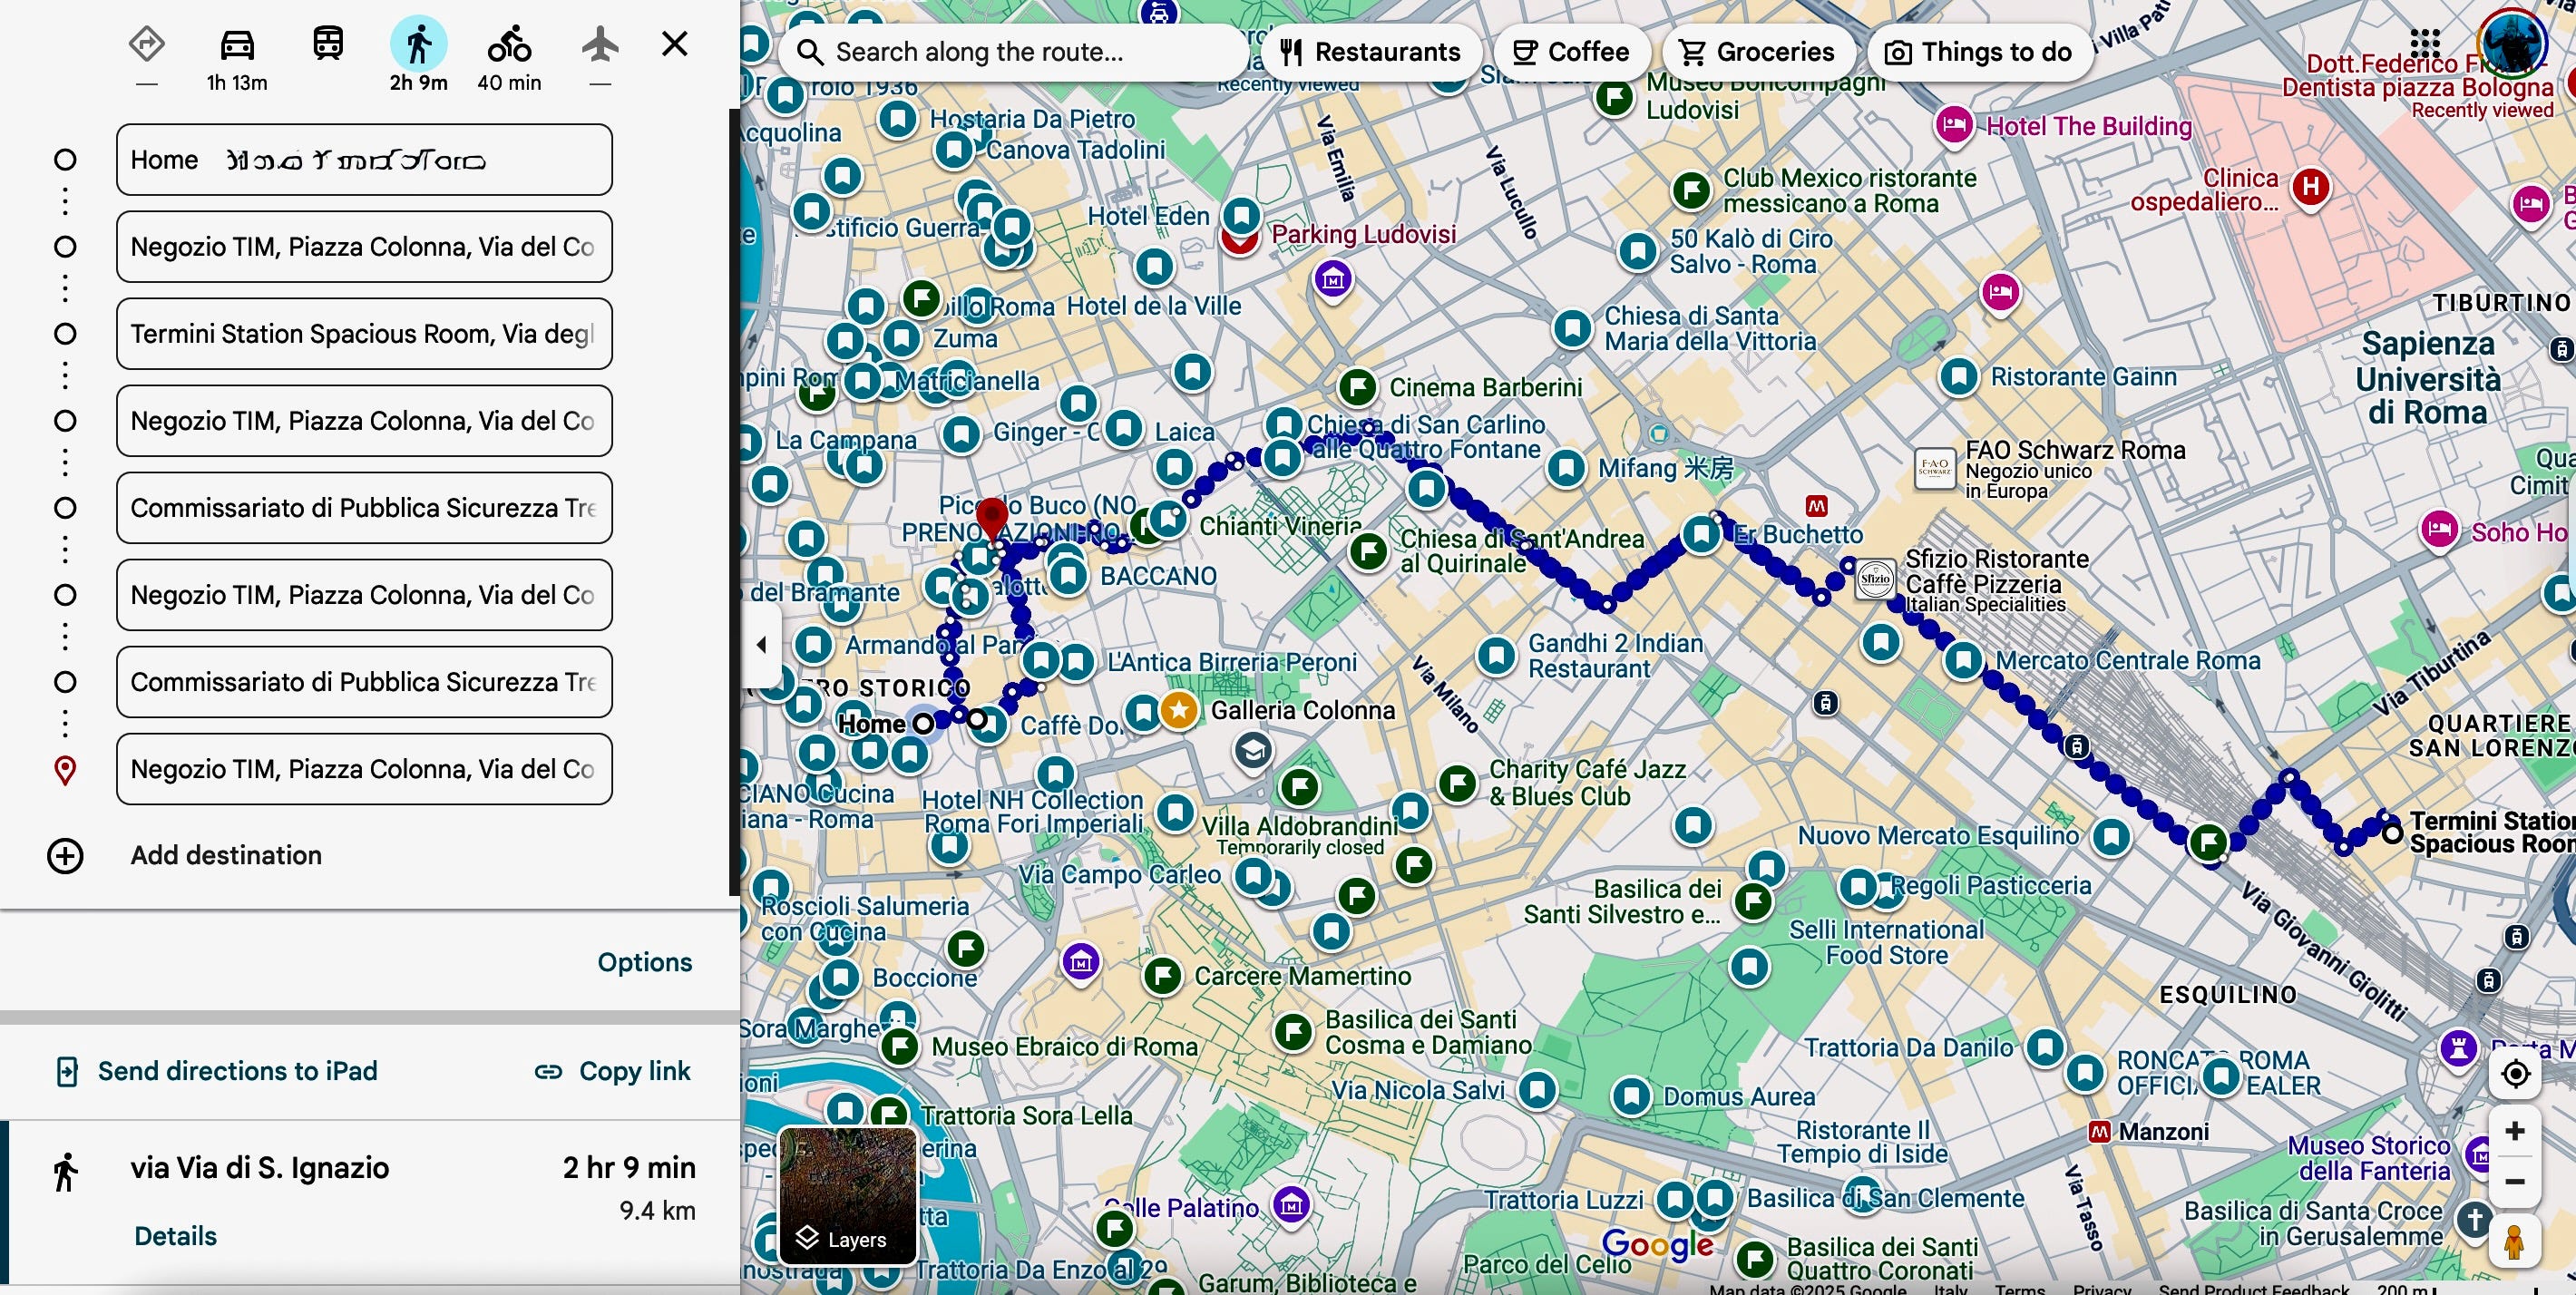The image size is (2576, 1295).
Task: Click Add destination plus icon
Action: coord(65,856)
